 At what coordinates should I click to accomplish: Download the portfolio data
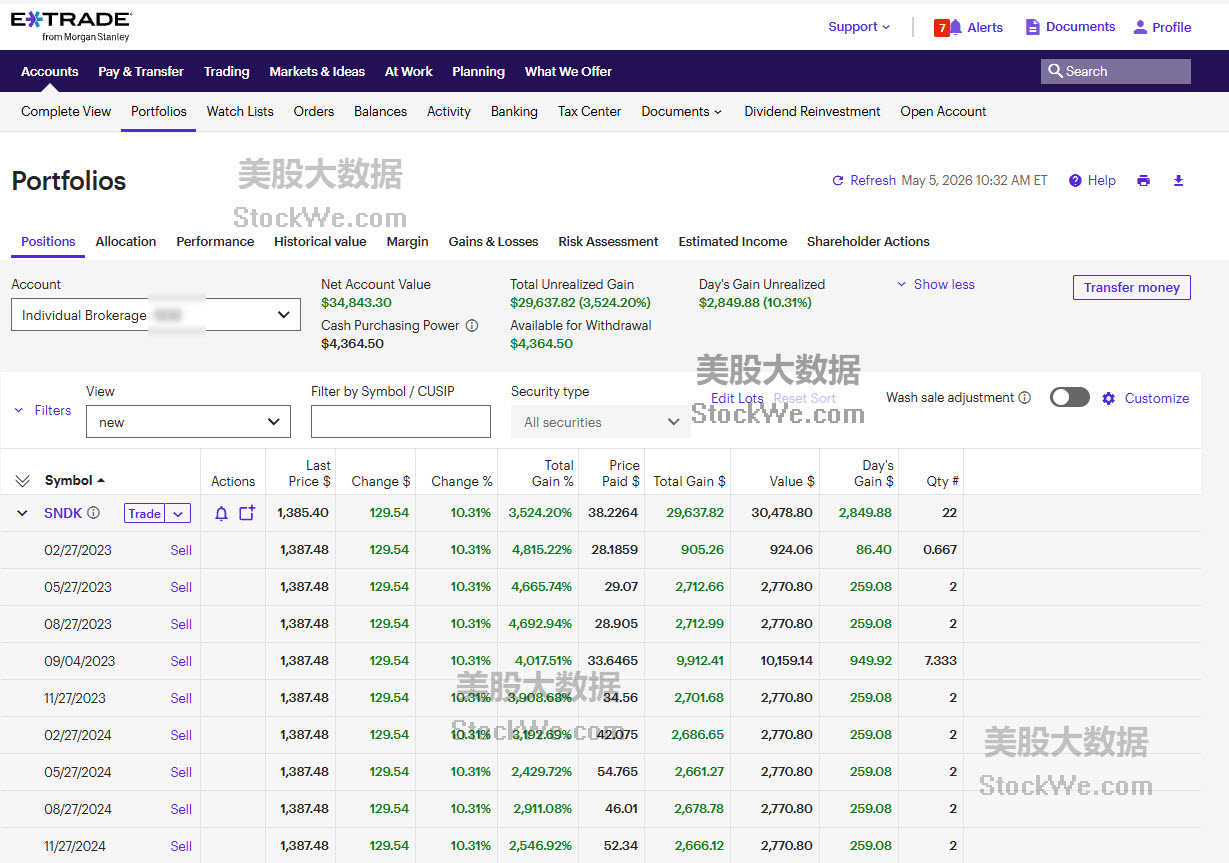click(1178, 181)
